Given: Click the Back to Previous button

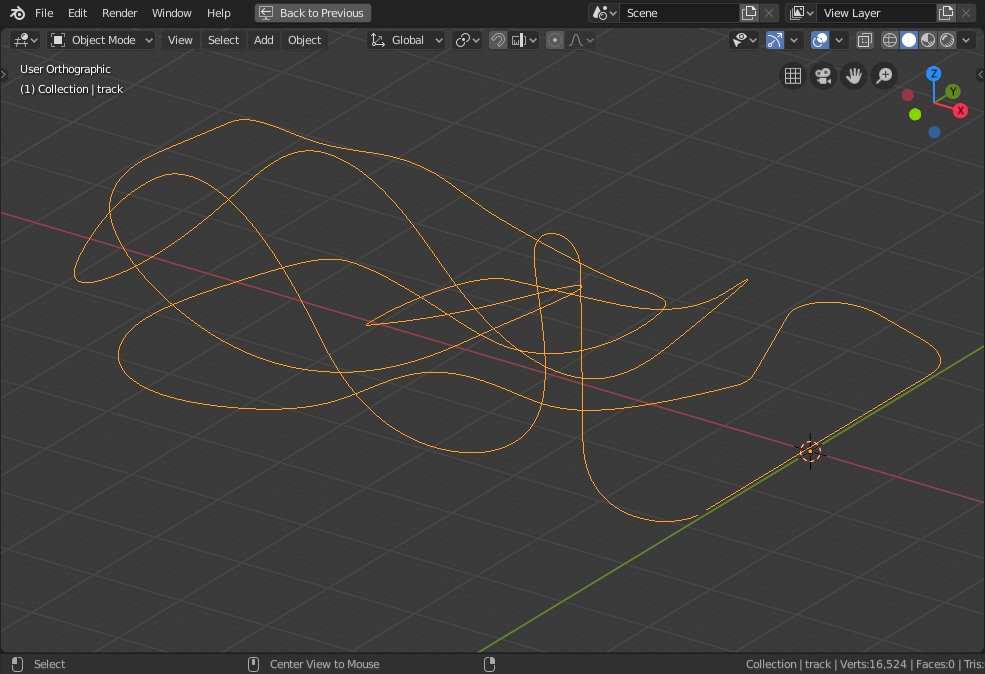Looking at the screenshot, I should 313,13.
